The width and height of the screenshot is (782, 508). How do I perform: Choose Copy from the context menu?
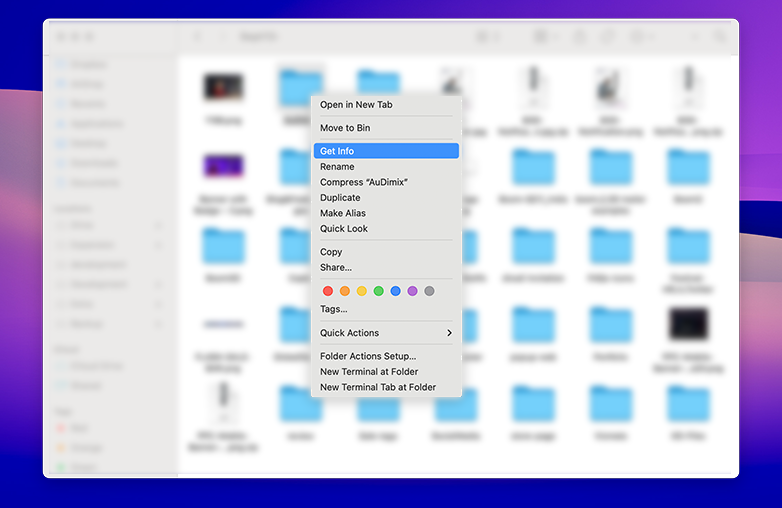[x=386, y=252]
